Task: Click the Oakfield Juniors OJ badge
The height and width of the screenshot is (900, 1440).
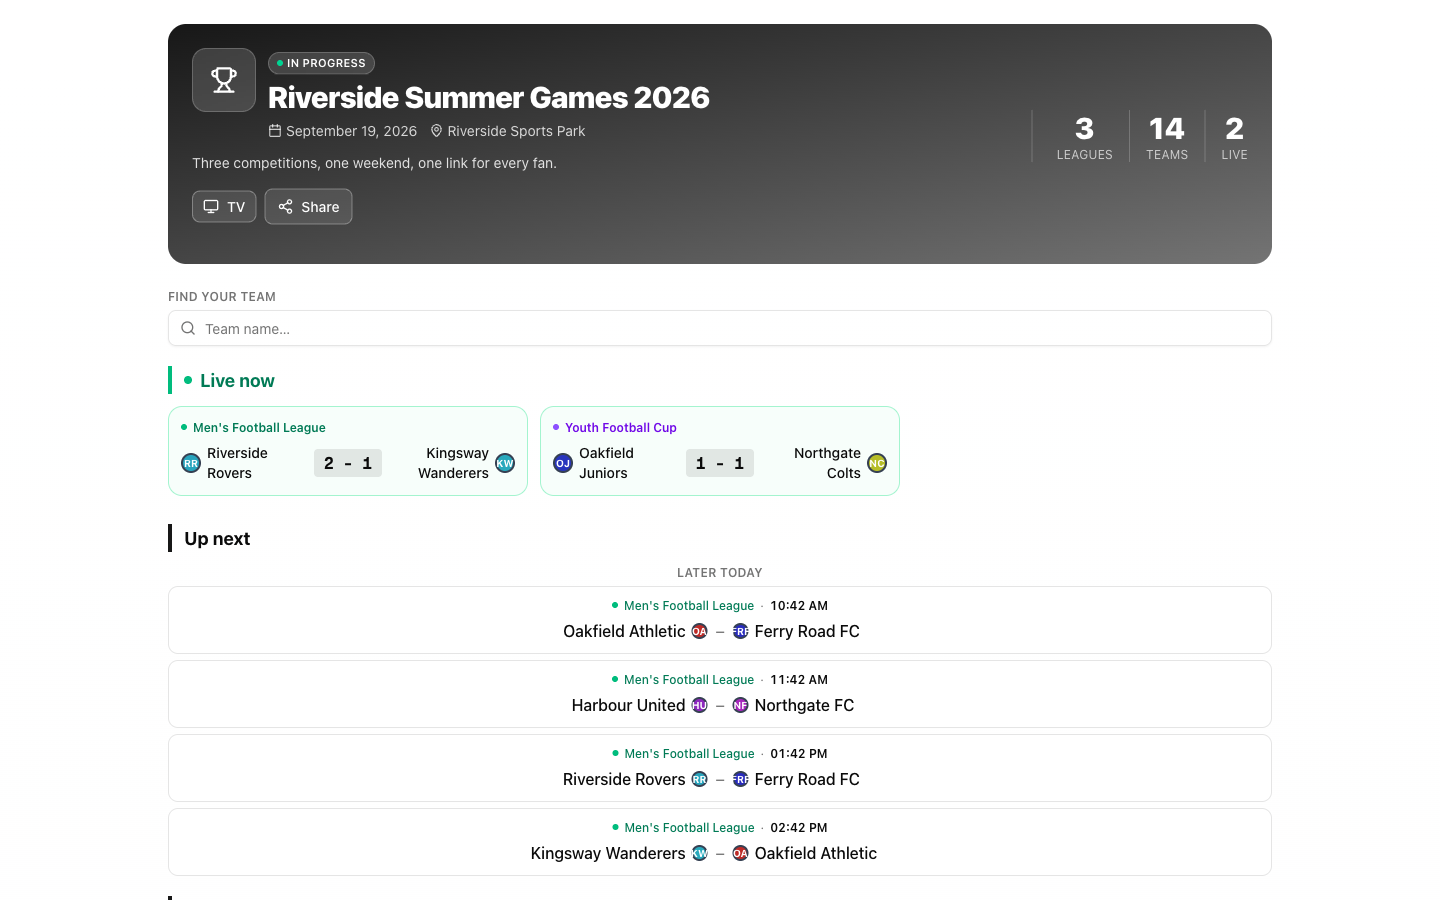Action: [x=563, y=463]
